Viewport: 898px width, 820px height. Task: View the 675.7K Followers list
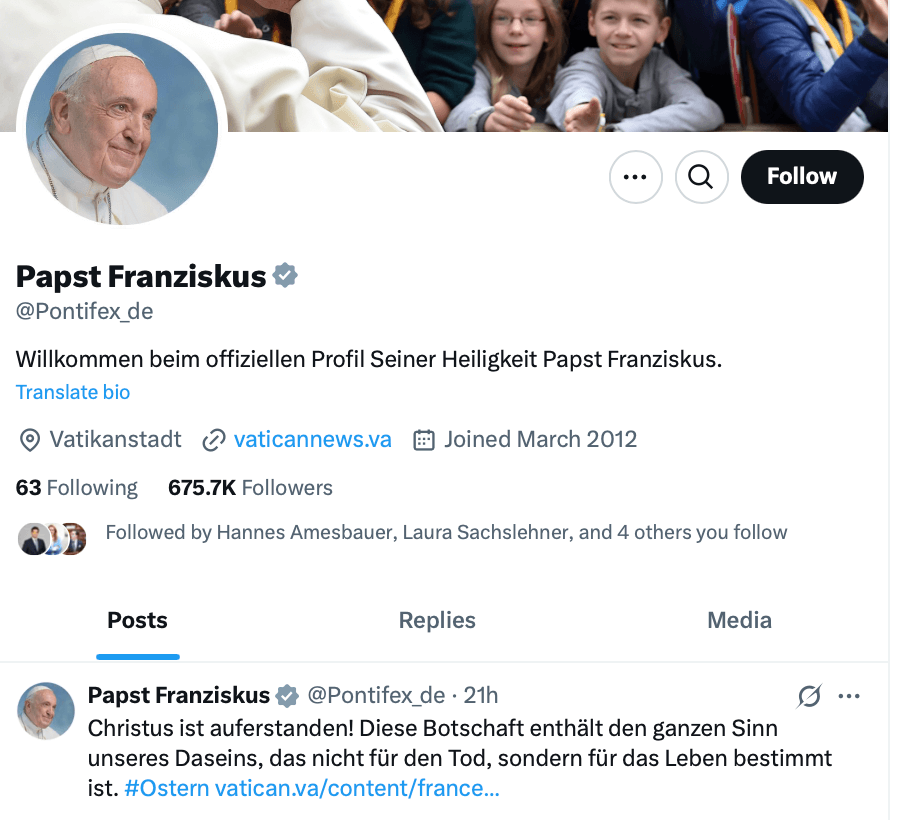tap(250, 488)
